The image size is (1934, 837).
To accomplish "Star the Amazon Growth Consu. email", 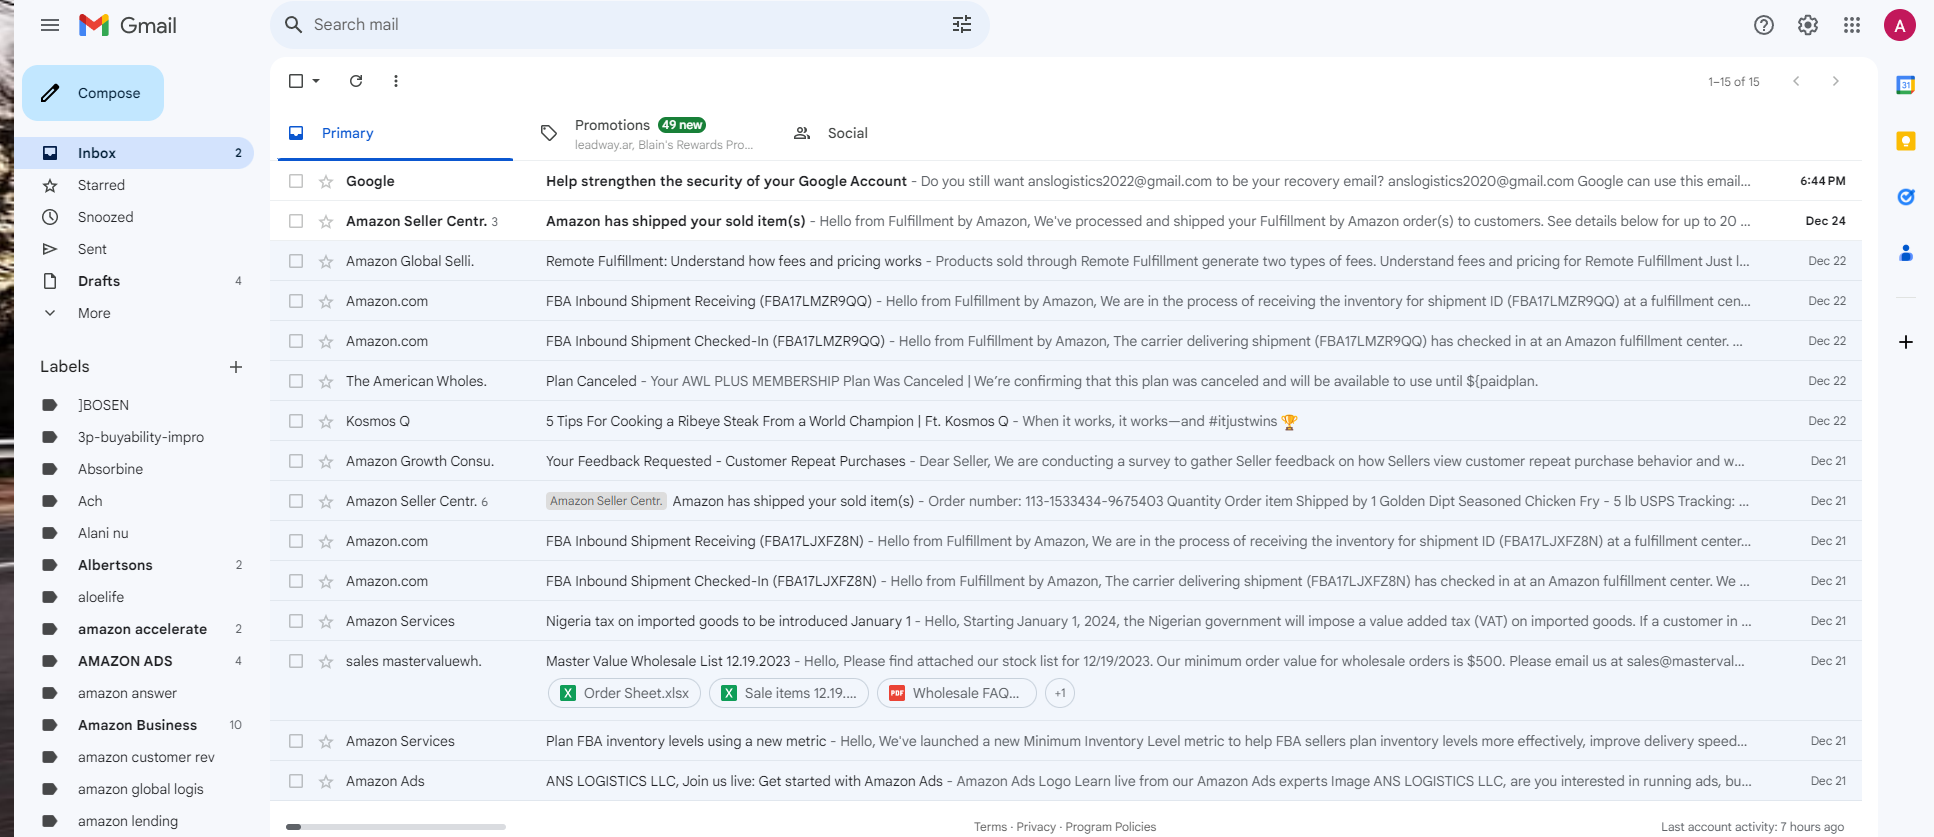I will click(x=326, y=461).
